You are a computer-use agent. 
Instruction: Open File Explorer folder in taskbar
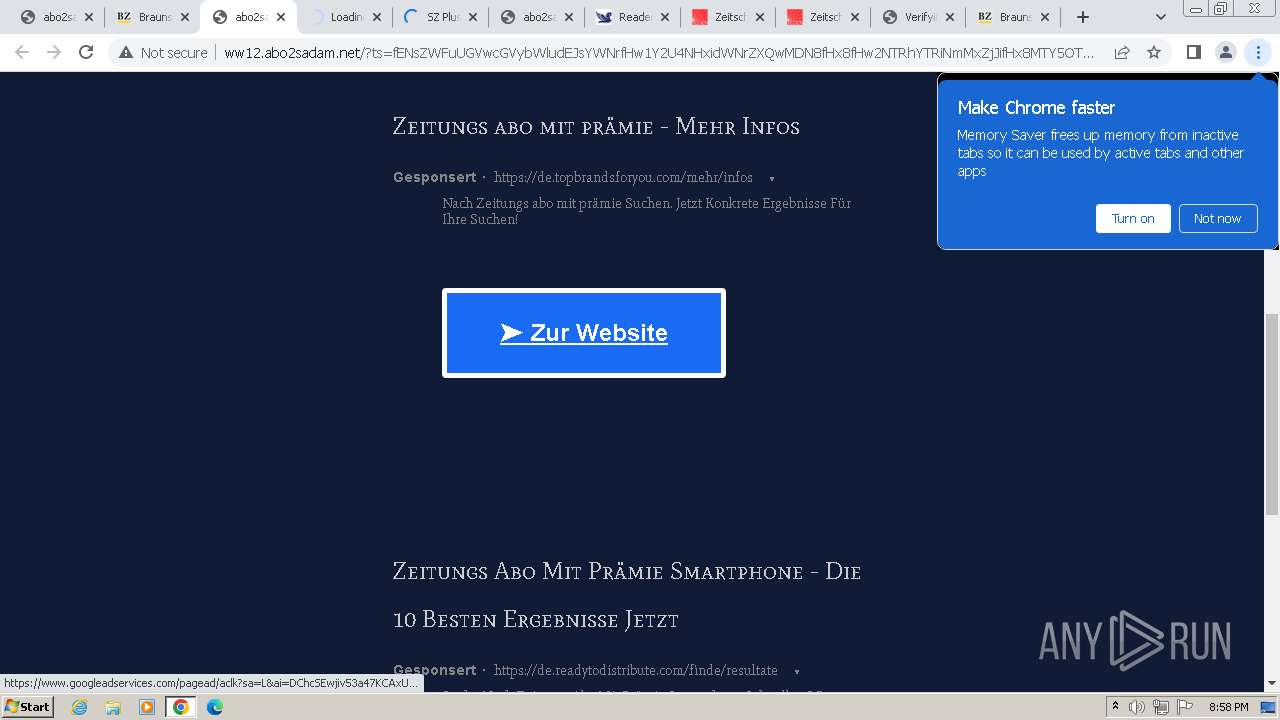click(113, 707)
